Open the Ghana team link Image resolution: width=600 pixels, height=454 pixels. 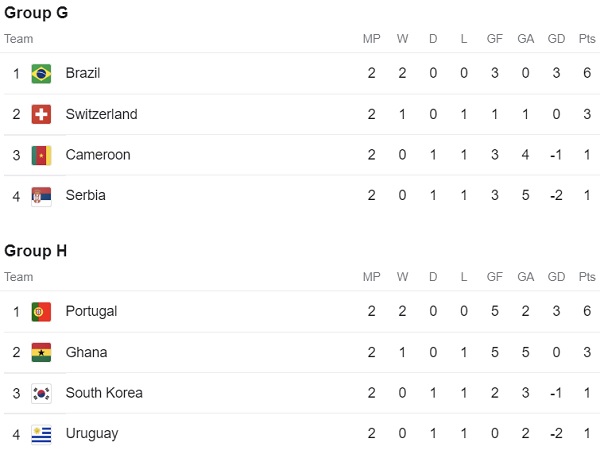click(x=86, y=352)
